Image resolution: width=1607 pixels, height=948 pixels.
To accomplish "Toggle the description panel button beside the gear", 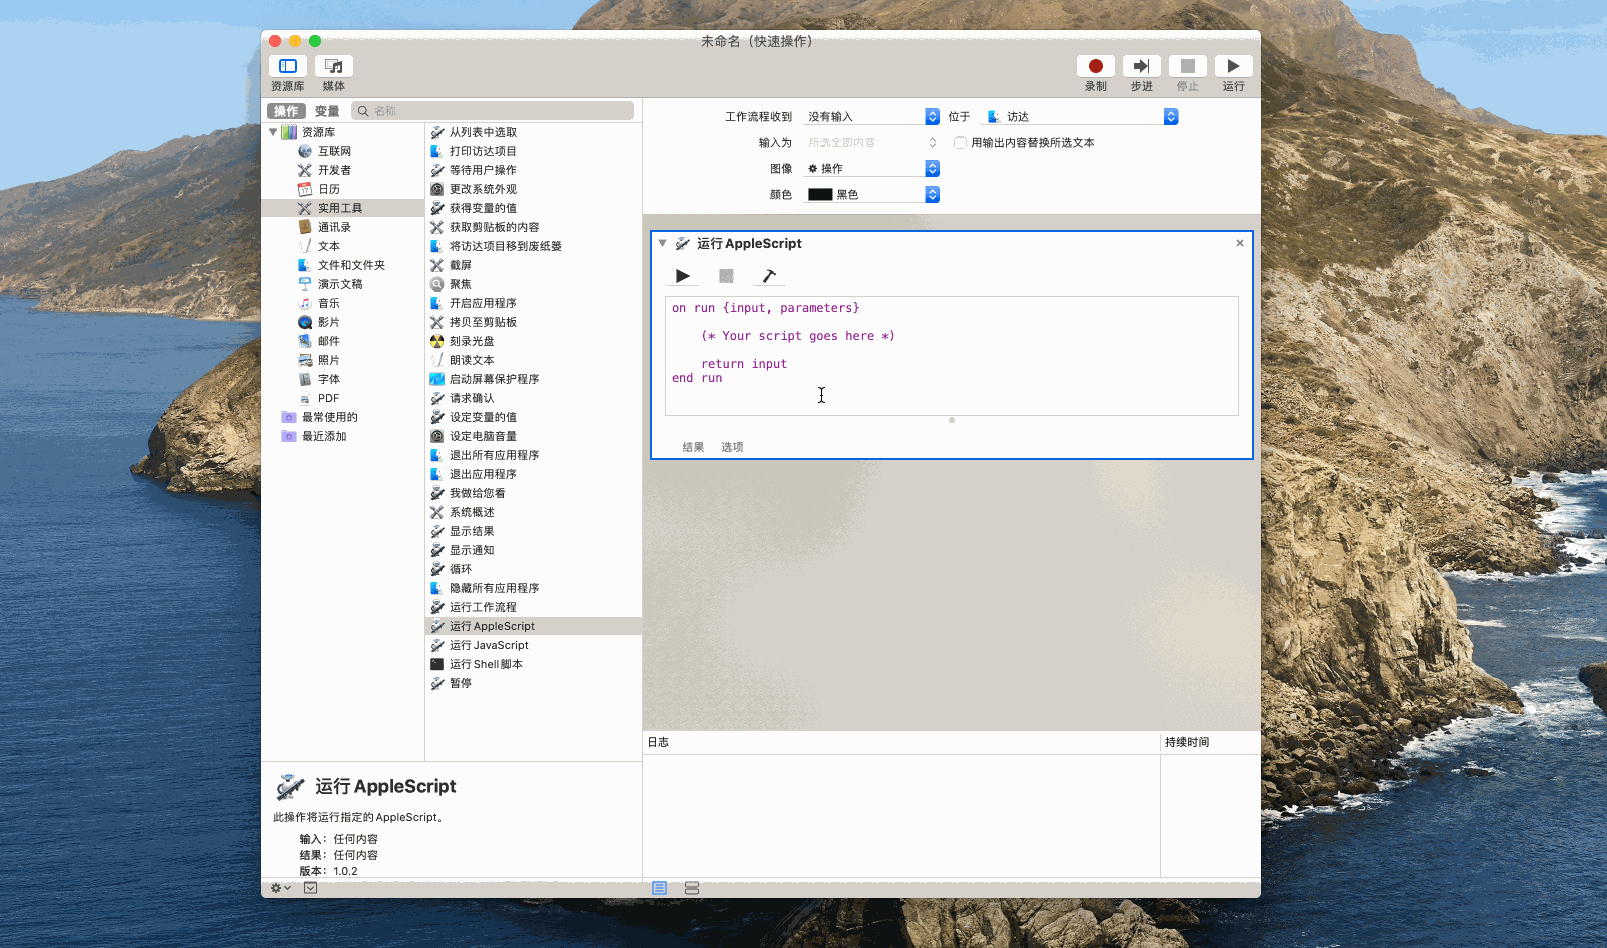I will 311,888.
